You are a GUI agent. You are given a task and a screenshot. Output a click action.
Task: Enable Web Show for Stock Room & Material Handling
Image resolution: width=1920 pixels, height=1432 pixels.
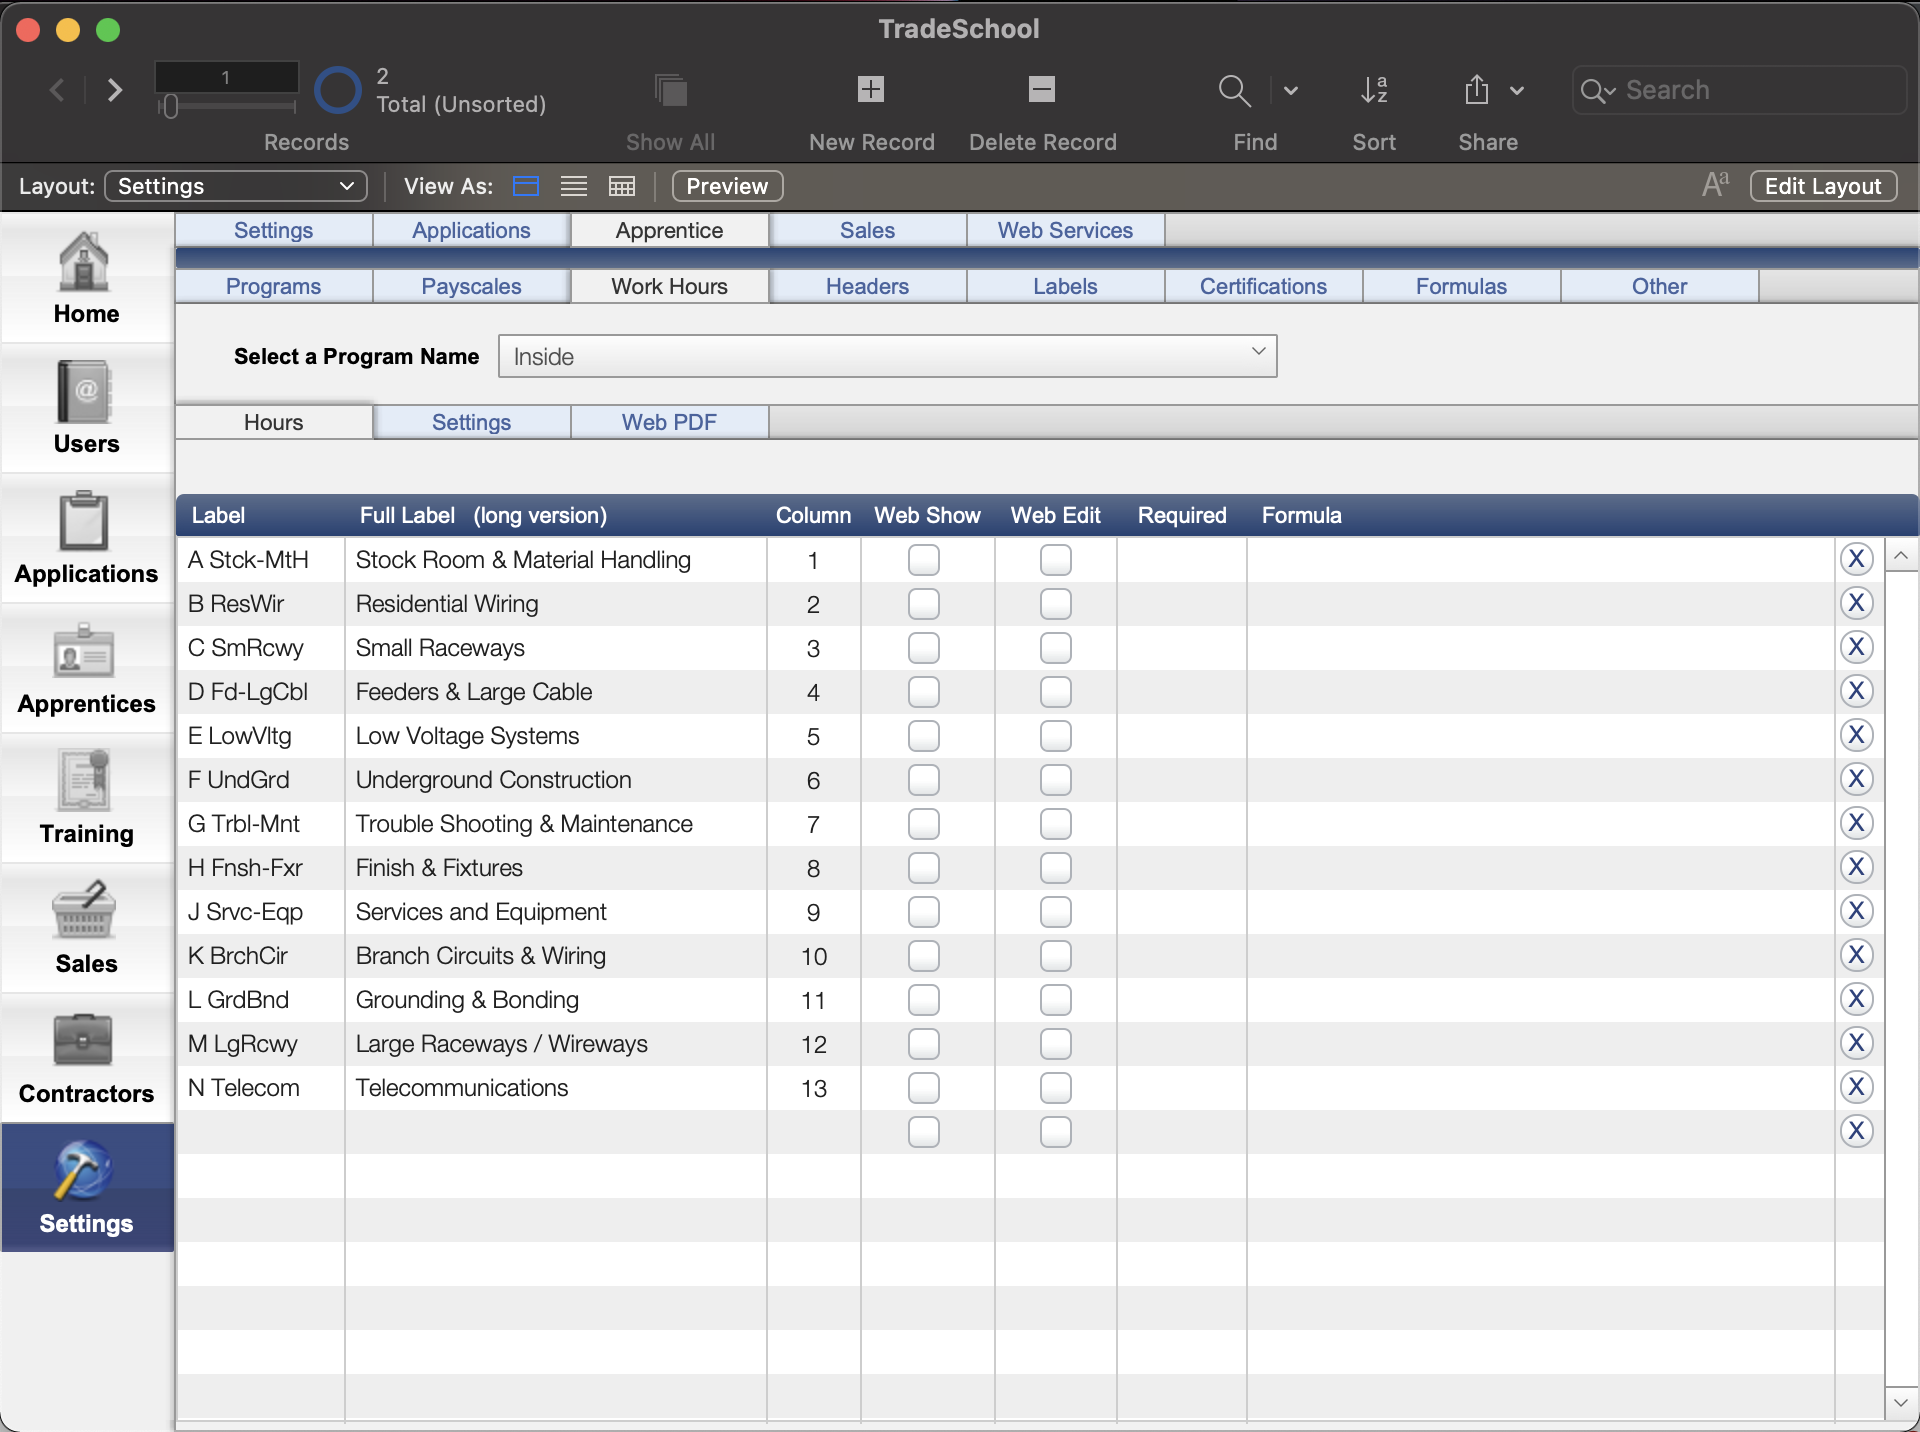click(924, 560)
